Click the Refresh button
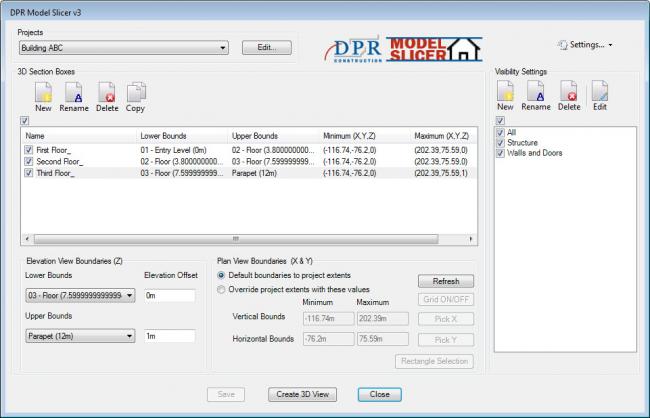This screenshot has width=650, height=418. point(445,281)
